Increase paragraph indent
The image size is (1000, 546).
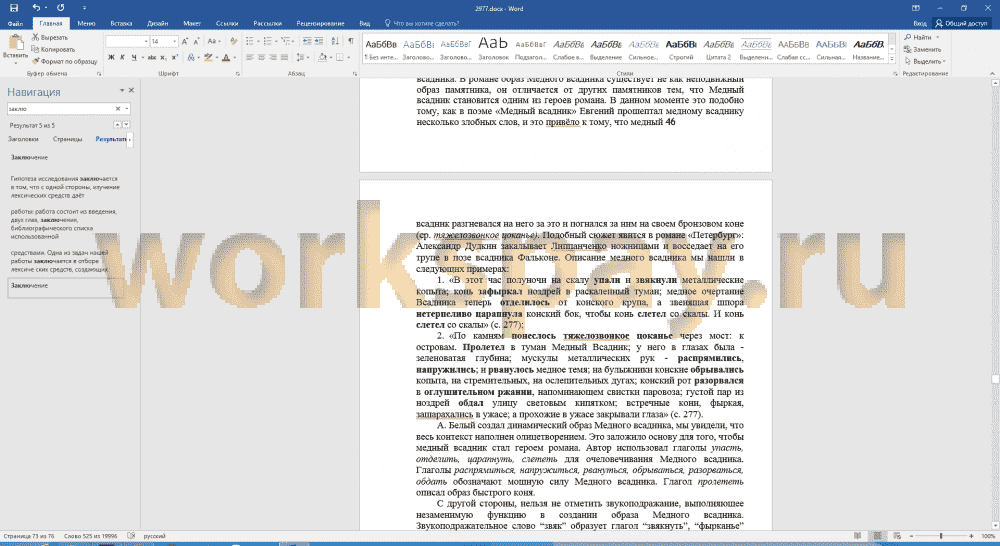[x=320, y=41]
